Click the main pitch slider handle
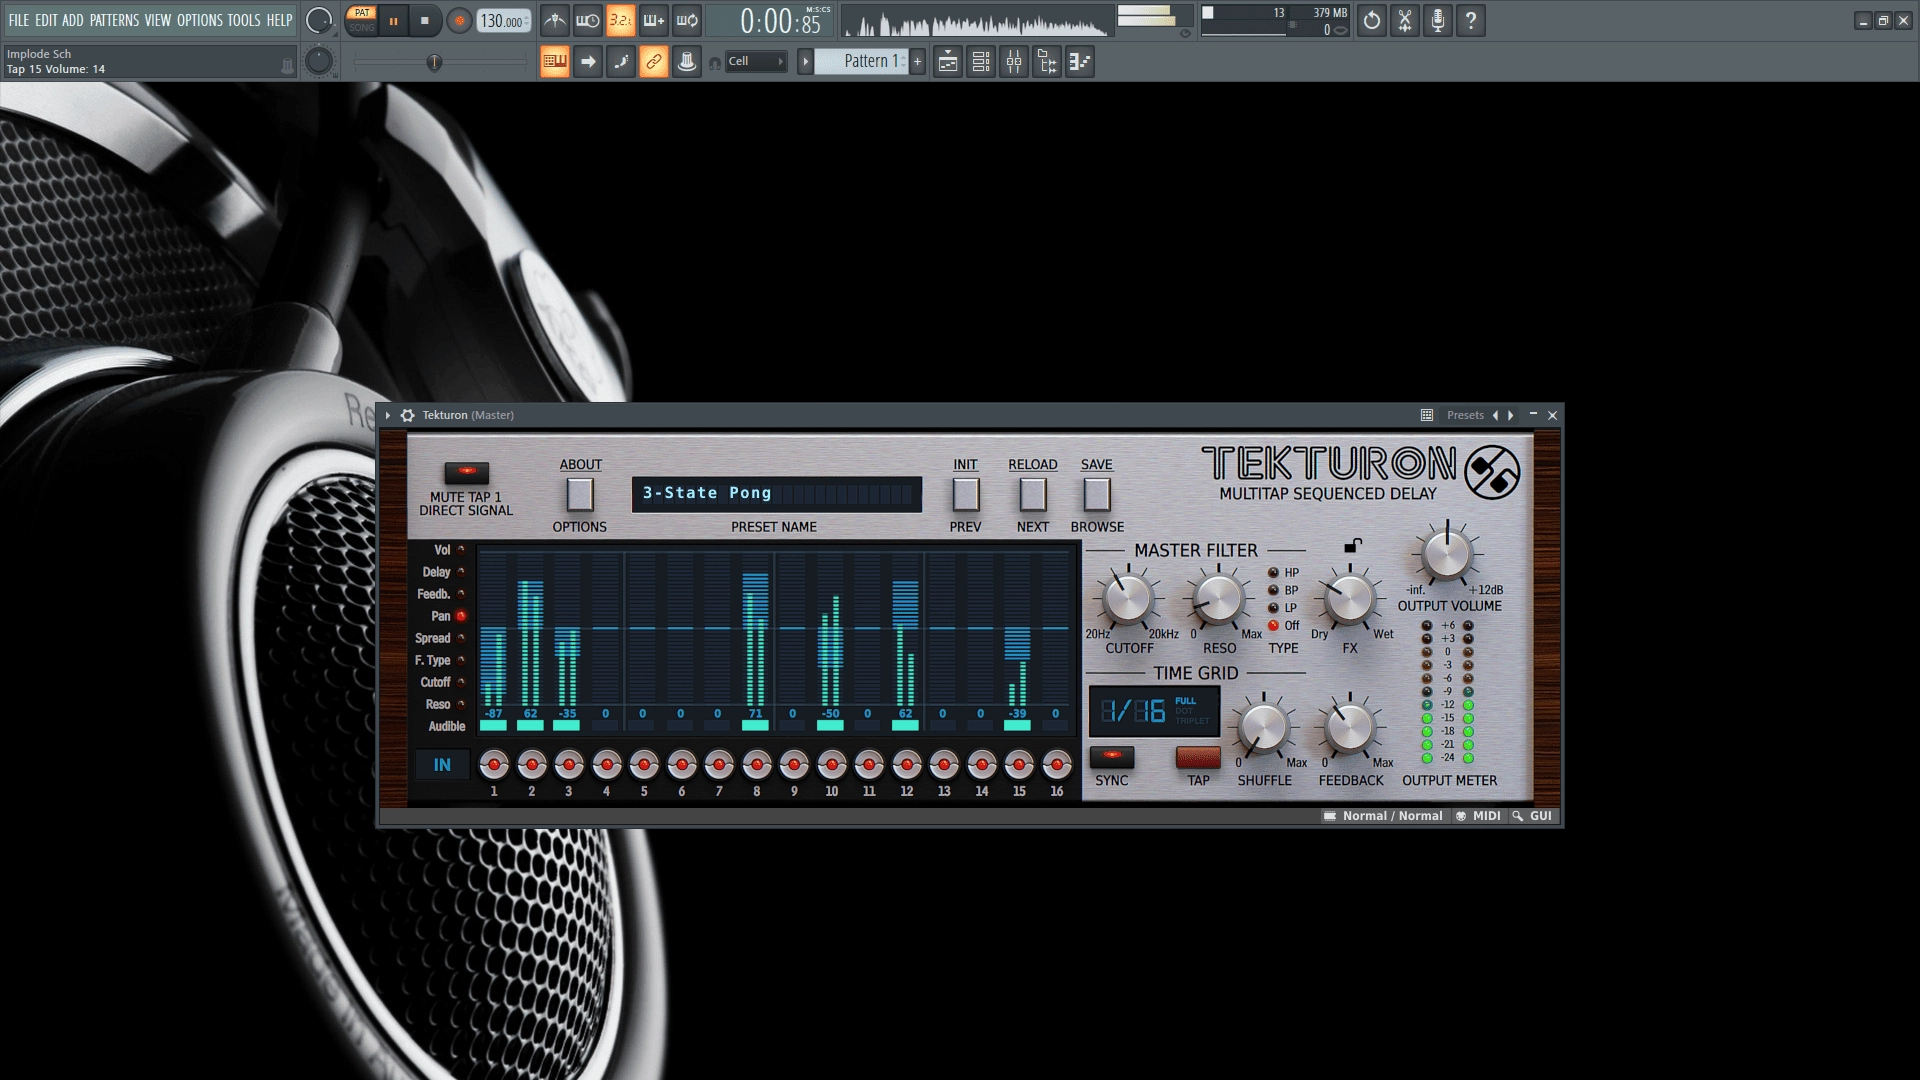Image resolution: width=1920 pixels, height=1080 pixels. pos(434,62)
